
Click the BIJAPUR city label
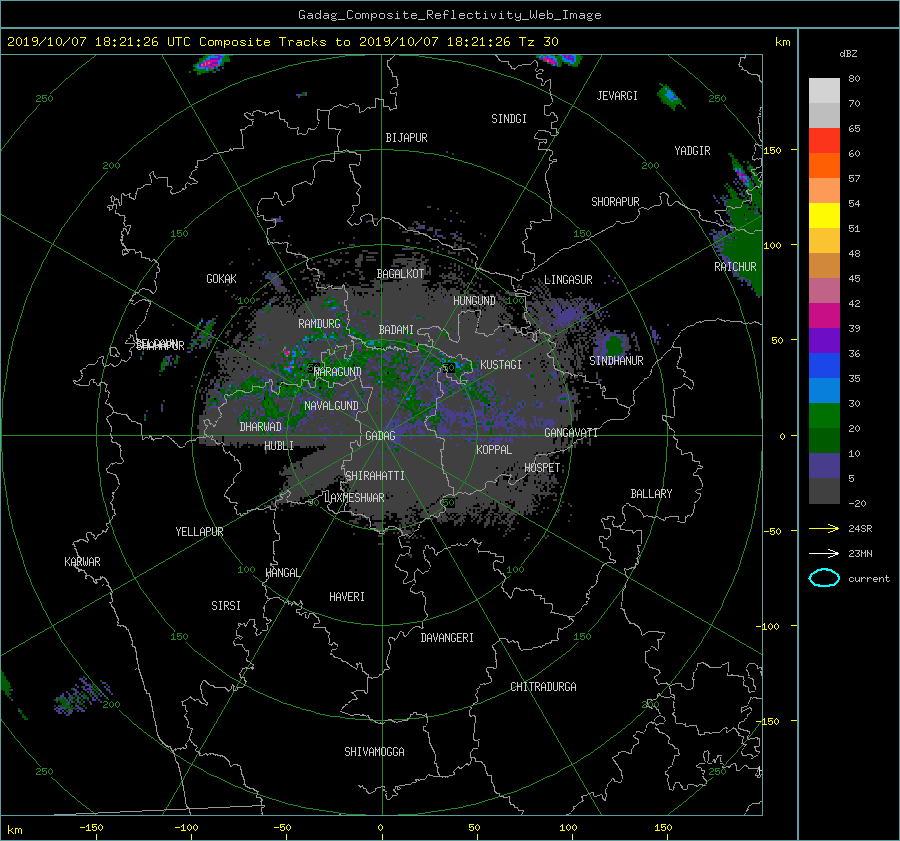(406, 138)
